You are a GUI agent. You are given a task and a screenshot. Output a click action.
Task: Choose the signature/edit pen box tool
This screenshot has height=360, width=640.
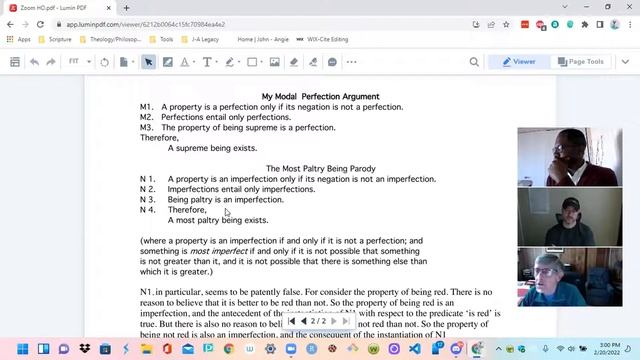[x=167, y=62]
